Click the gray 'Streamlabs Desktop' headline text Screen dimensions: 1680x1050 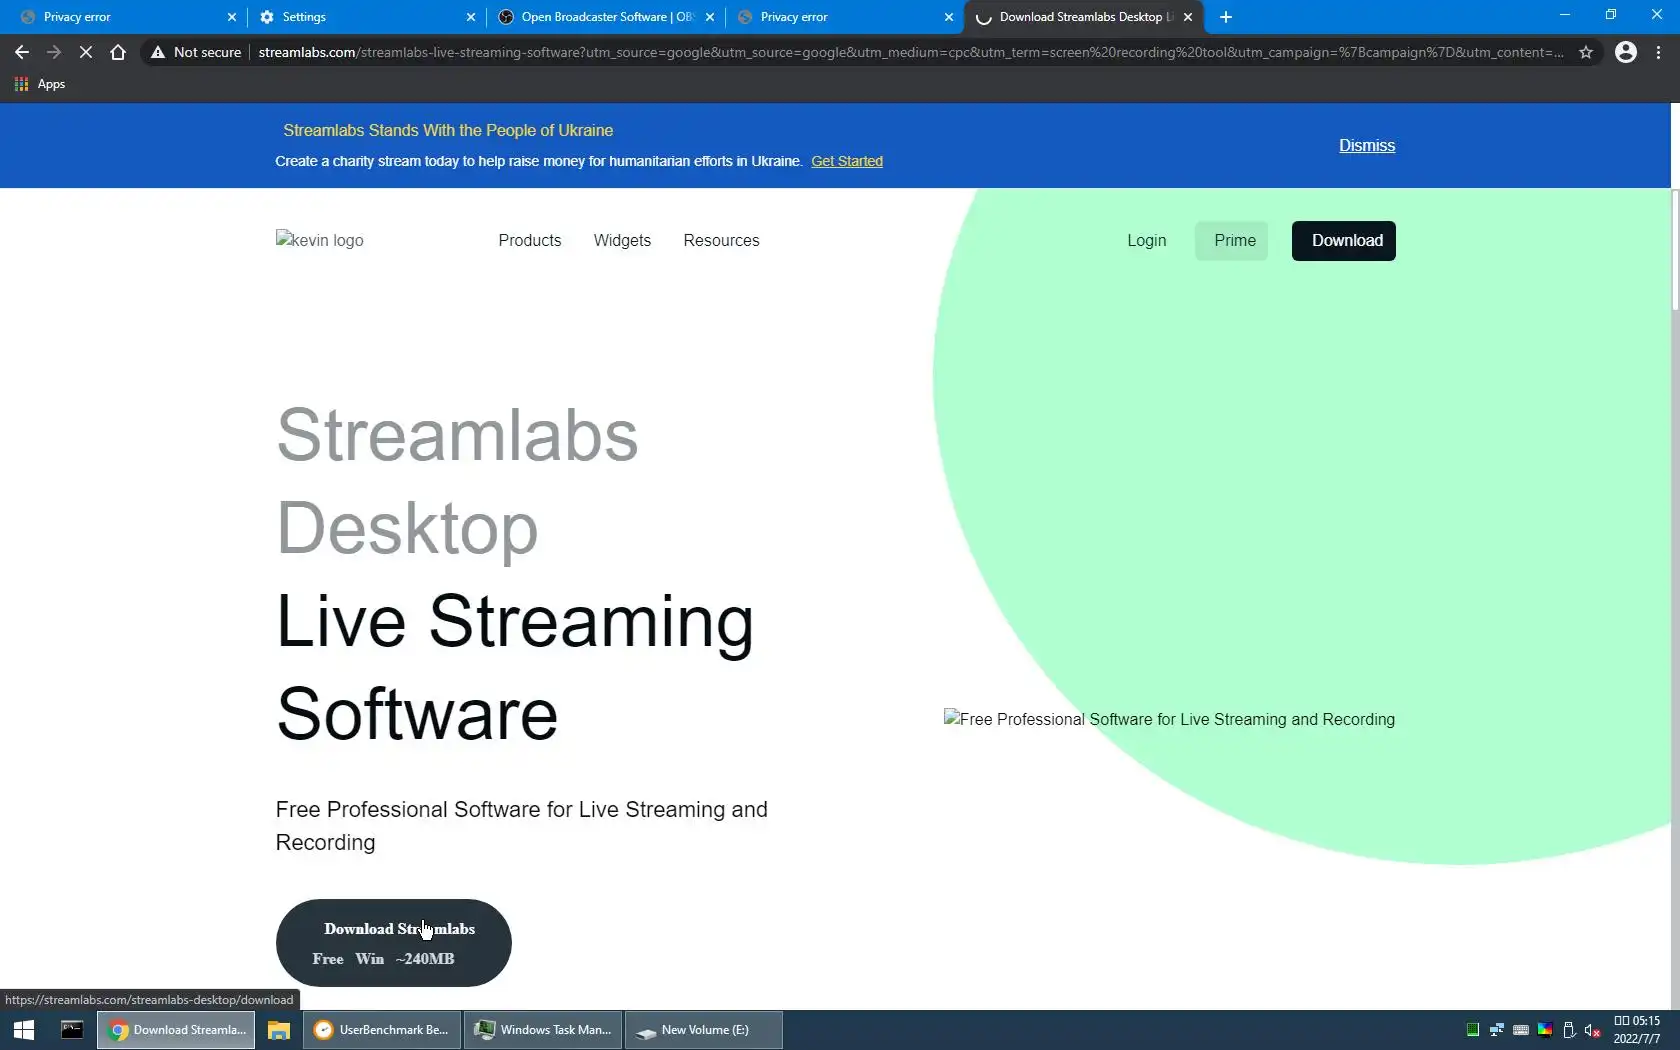click(457, 481)
